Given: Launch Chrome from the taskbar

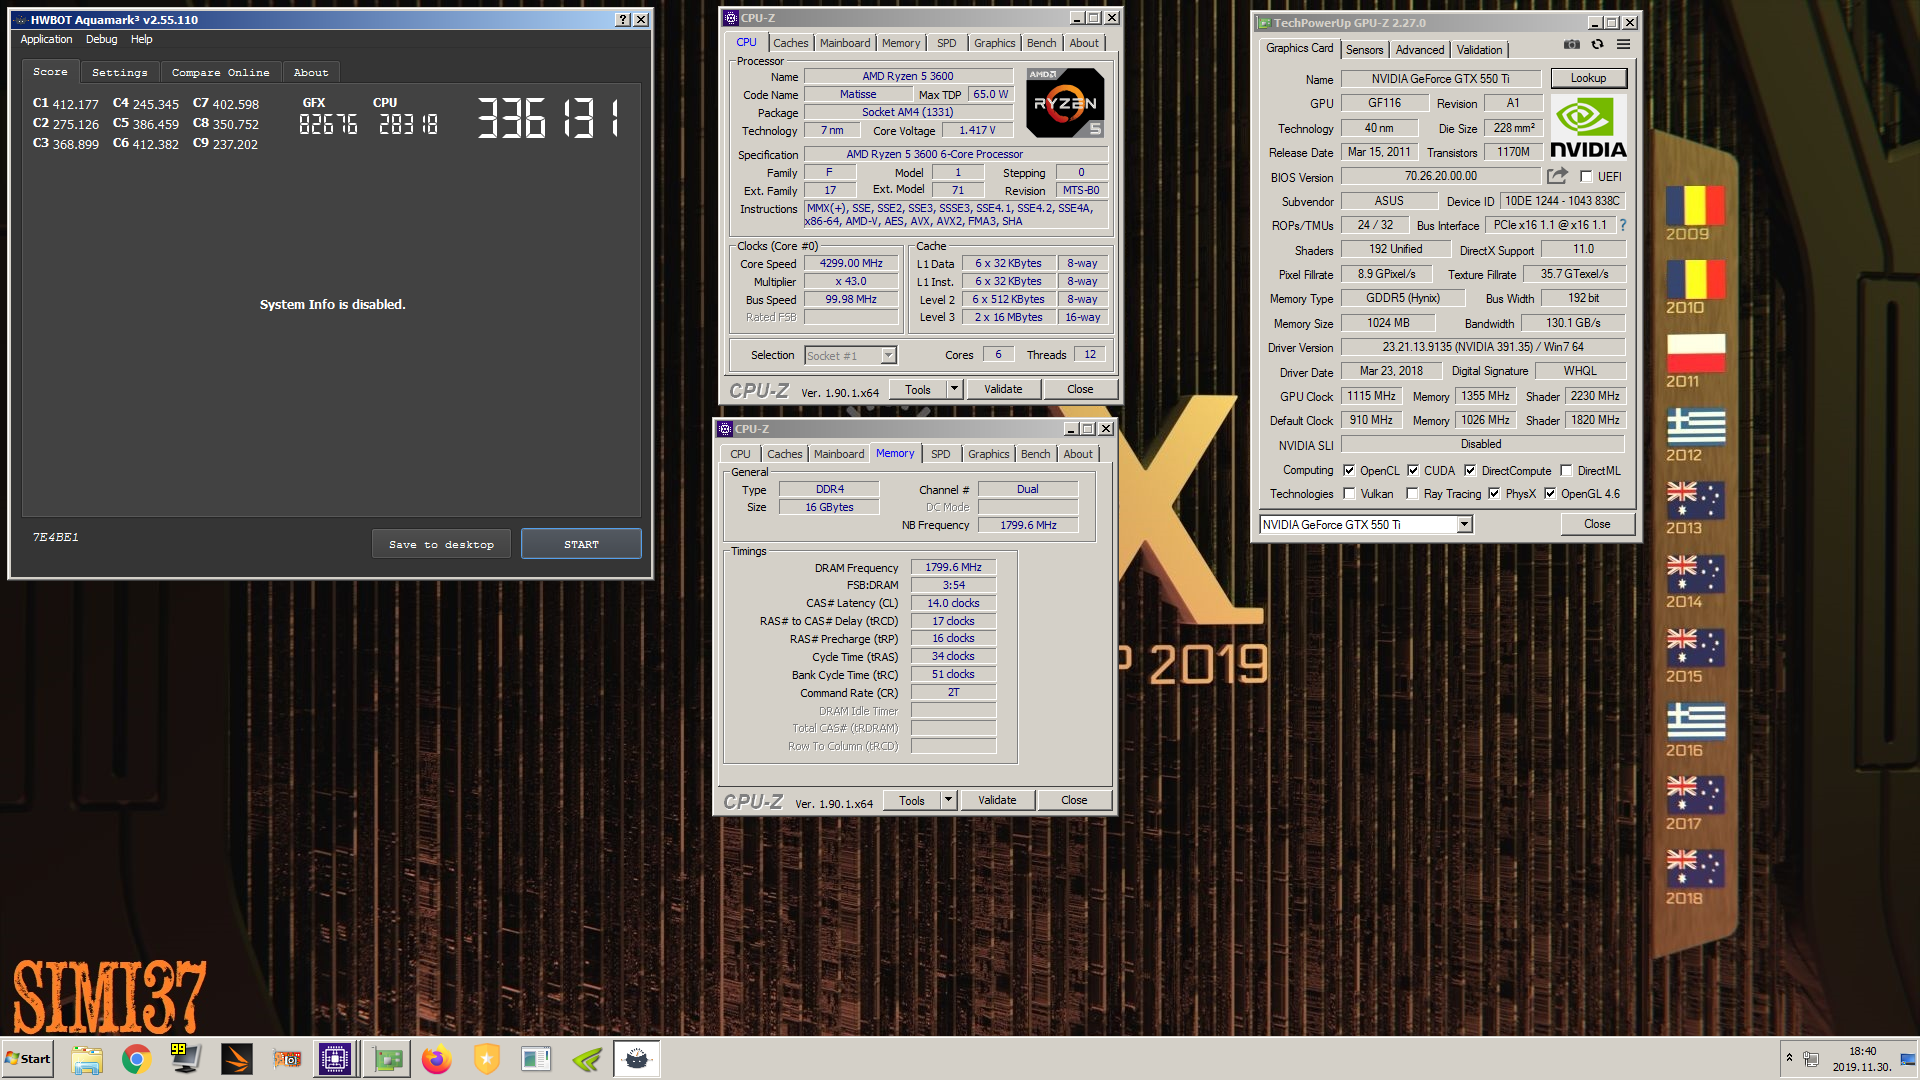Looking at the screenshot, I should pyautogui.click(x=137, y=1059).
